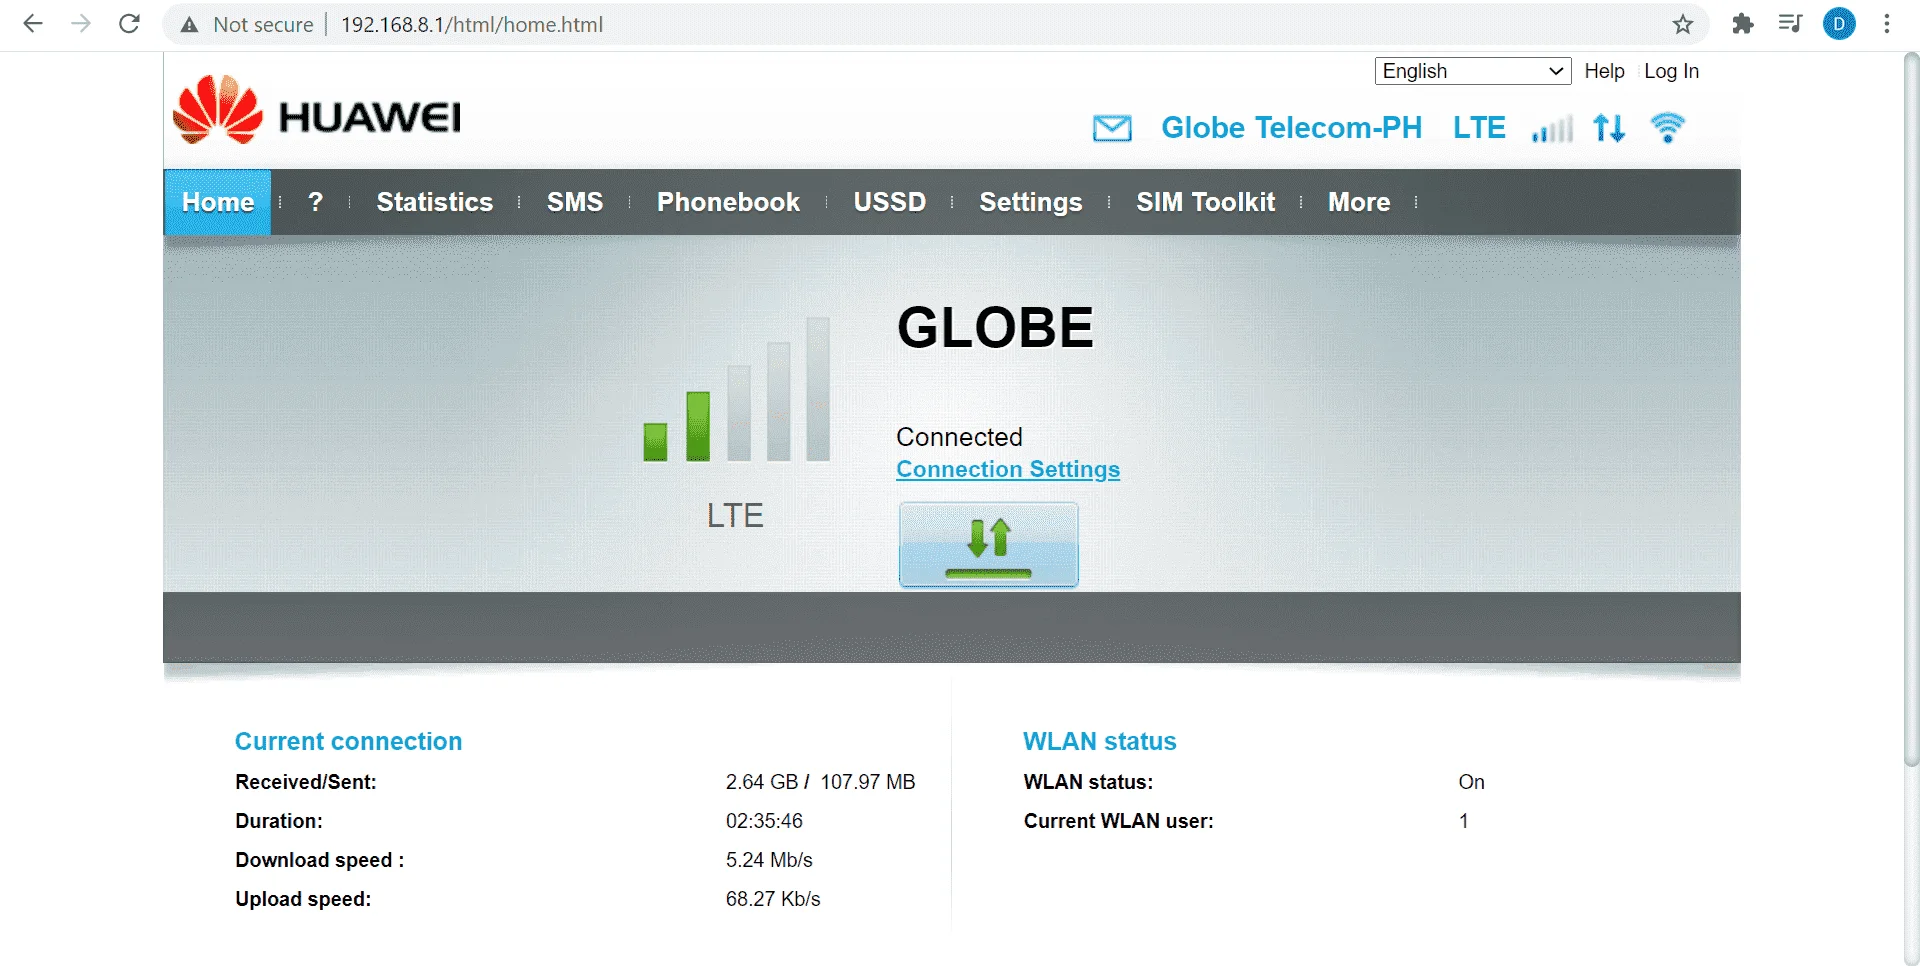Image resolution: width=1920 pixels, height=966 pixels.
Task: Click the browser back arrow
Action: [33, 24]
